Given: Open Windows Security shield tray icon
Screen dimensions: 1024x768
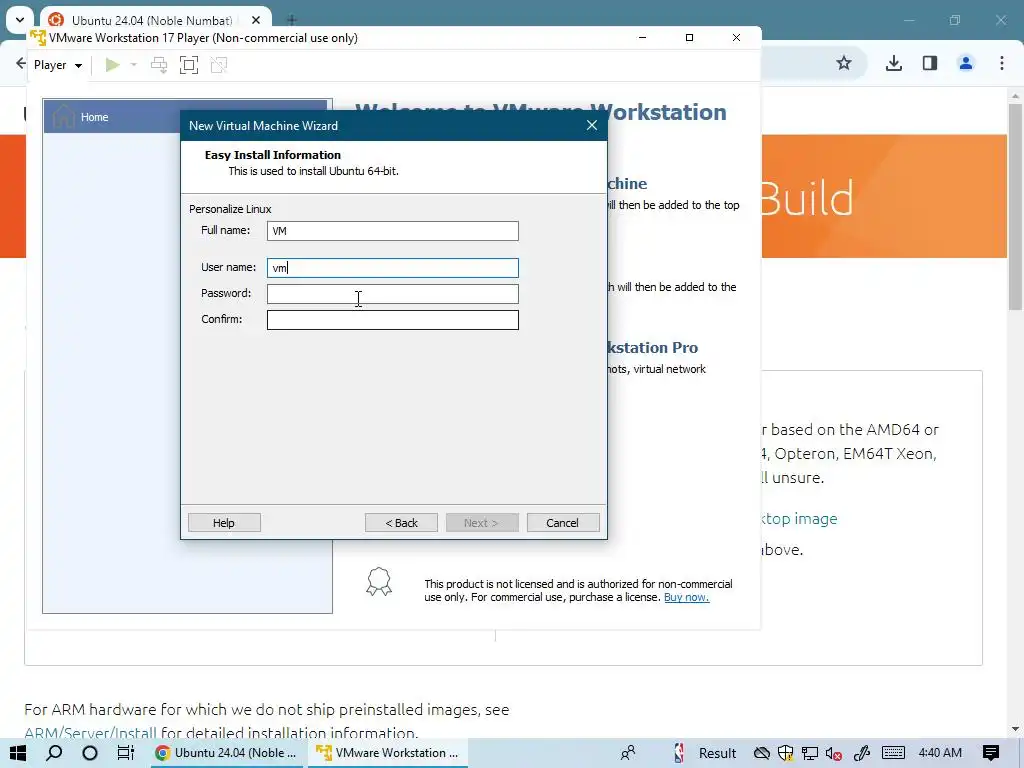Looking at the screenshot, I should [786, 753].
